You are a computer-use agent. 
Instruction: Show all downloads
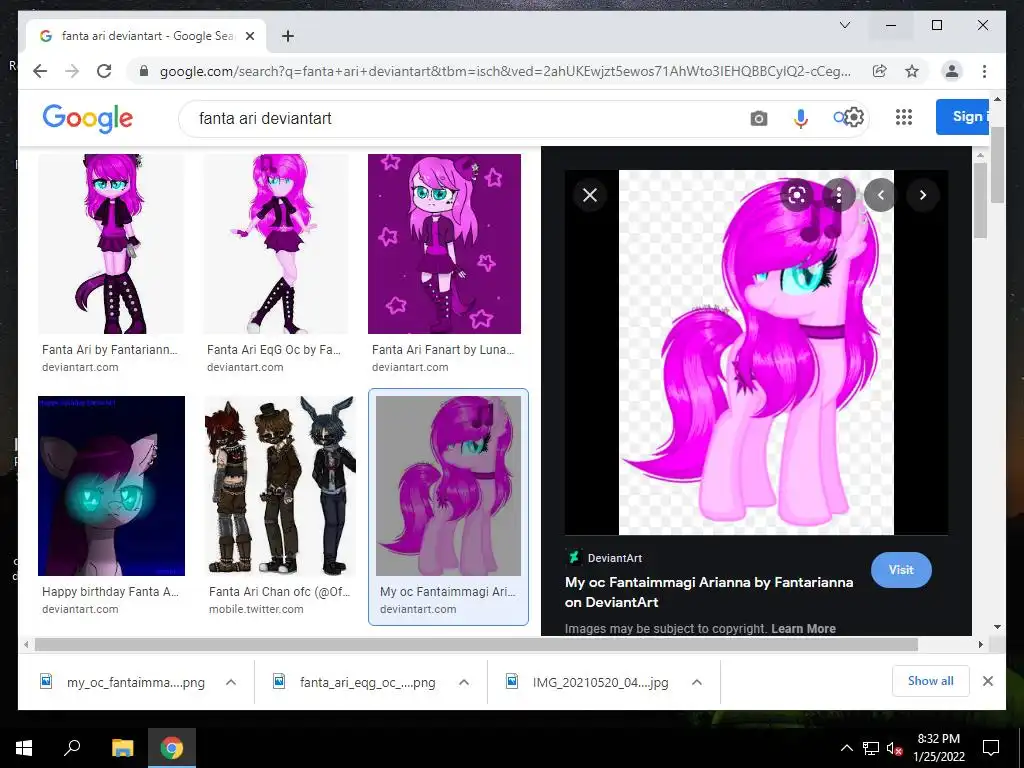click(930, 680)
